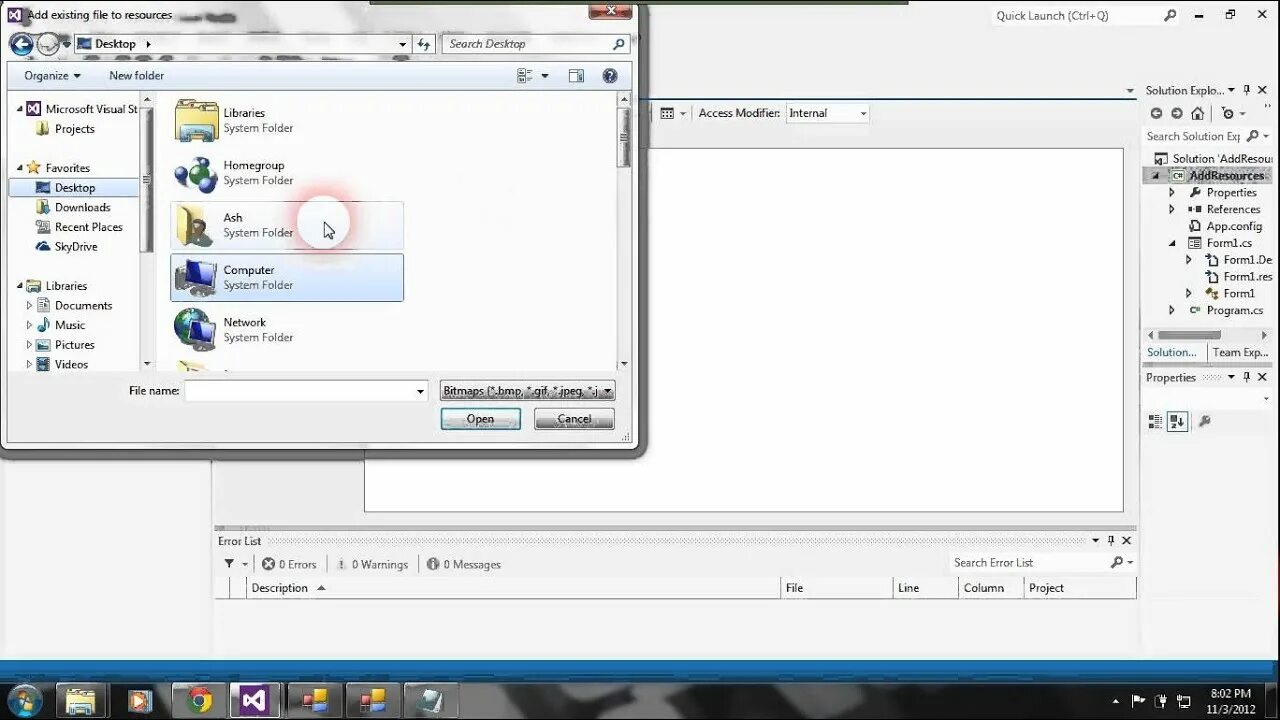
Task: Toggle the 0 Messages filter
Action: 463,564
